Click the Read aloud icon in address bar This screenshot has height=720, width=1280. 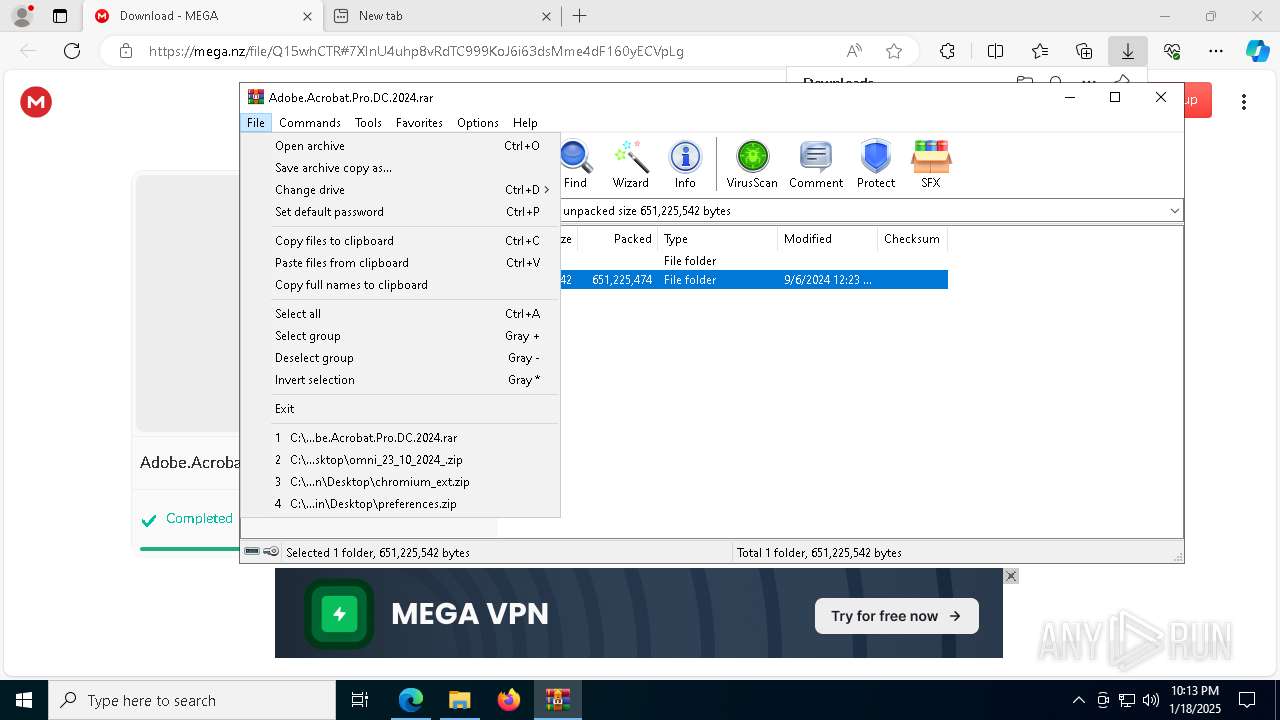(x=854, y=51)
